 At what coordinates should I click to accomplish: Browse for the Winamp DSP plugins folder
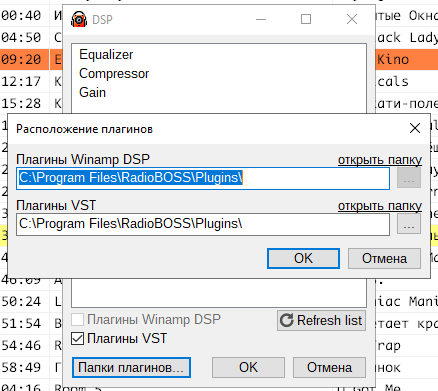pos(409,178)
